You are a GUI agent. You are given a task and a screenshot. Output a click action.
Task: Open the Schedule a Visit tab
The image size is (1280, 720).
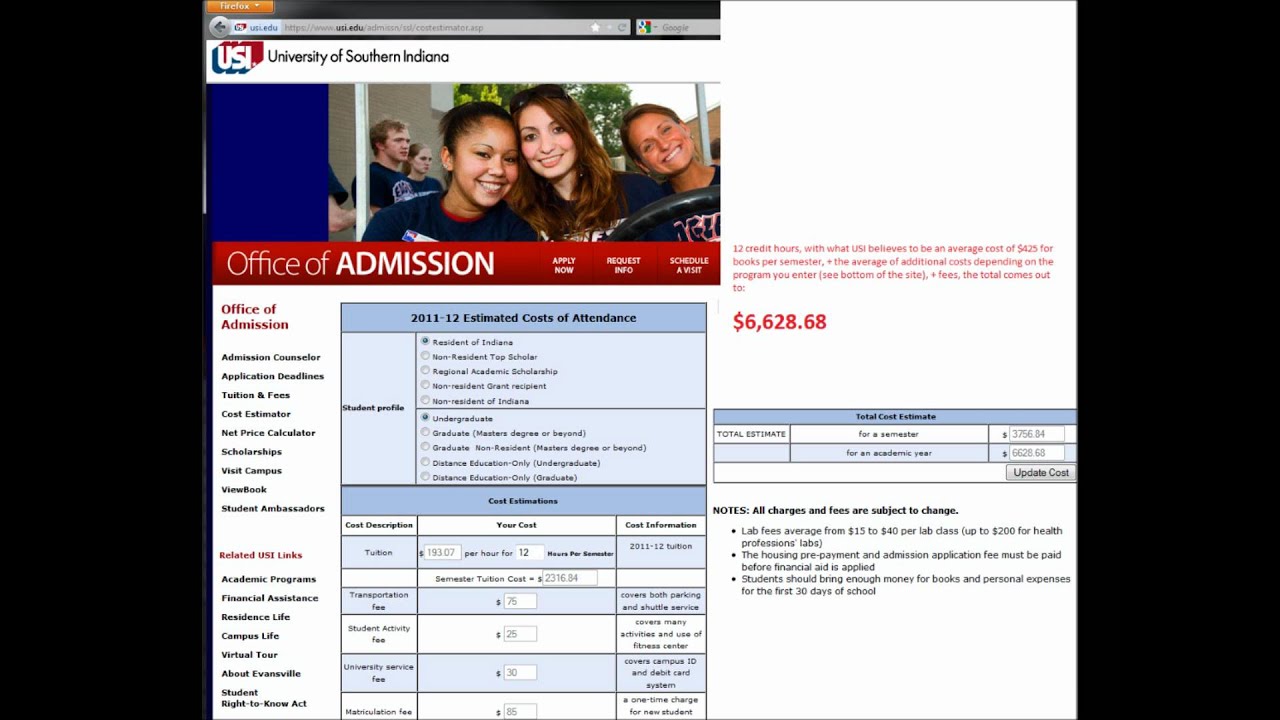689,265
